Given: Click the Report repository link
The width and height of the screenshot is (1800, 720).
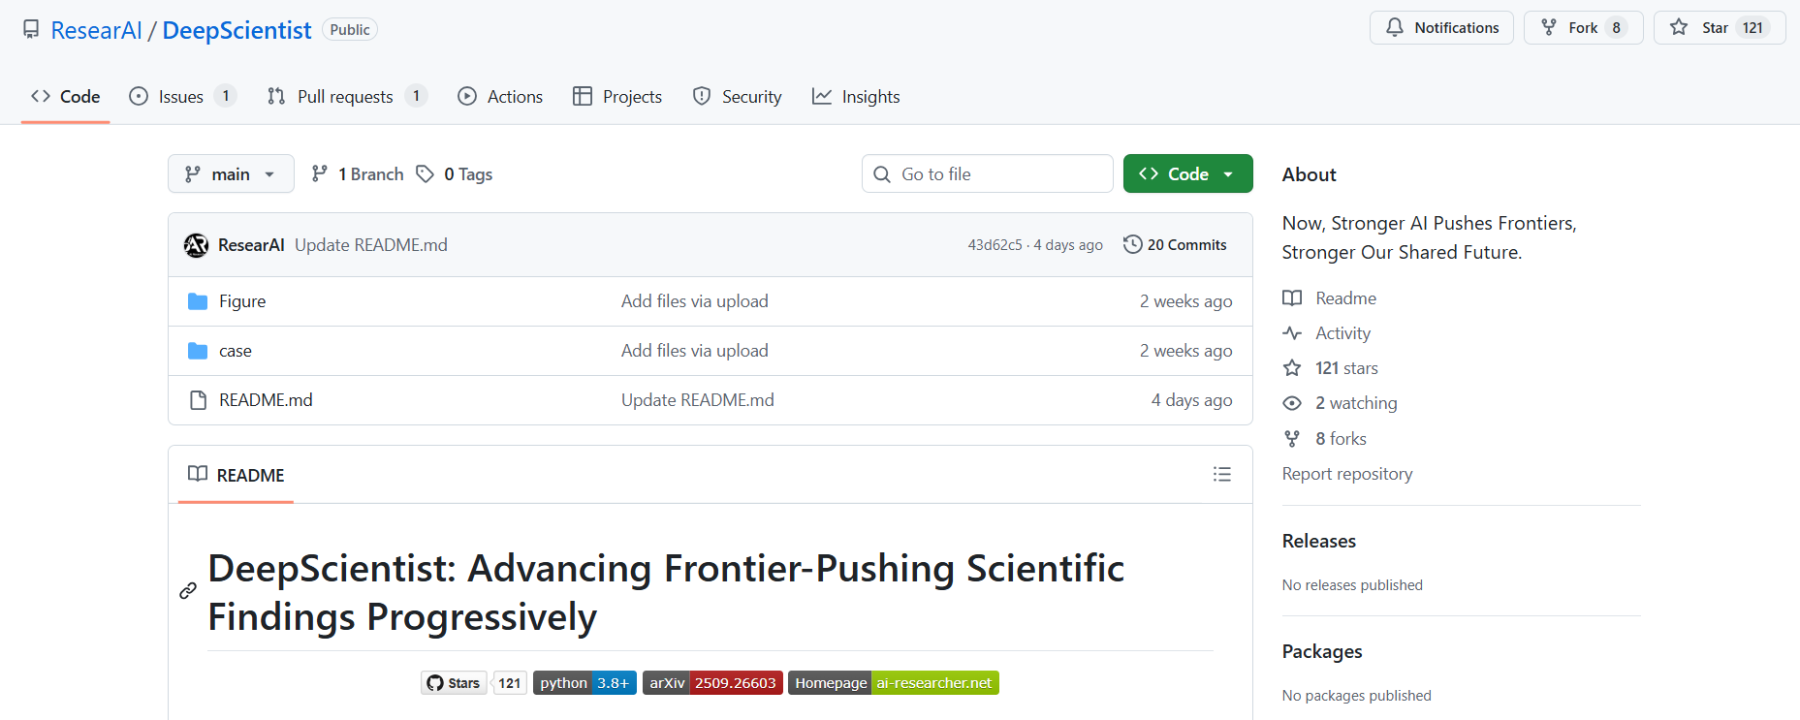Looking at the screenshot, I should point(1347,474).
